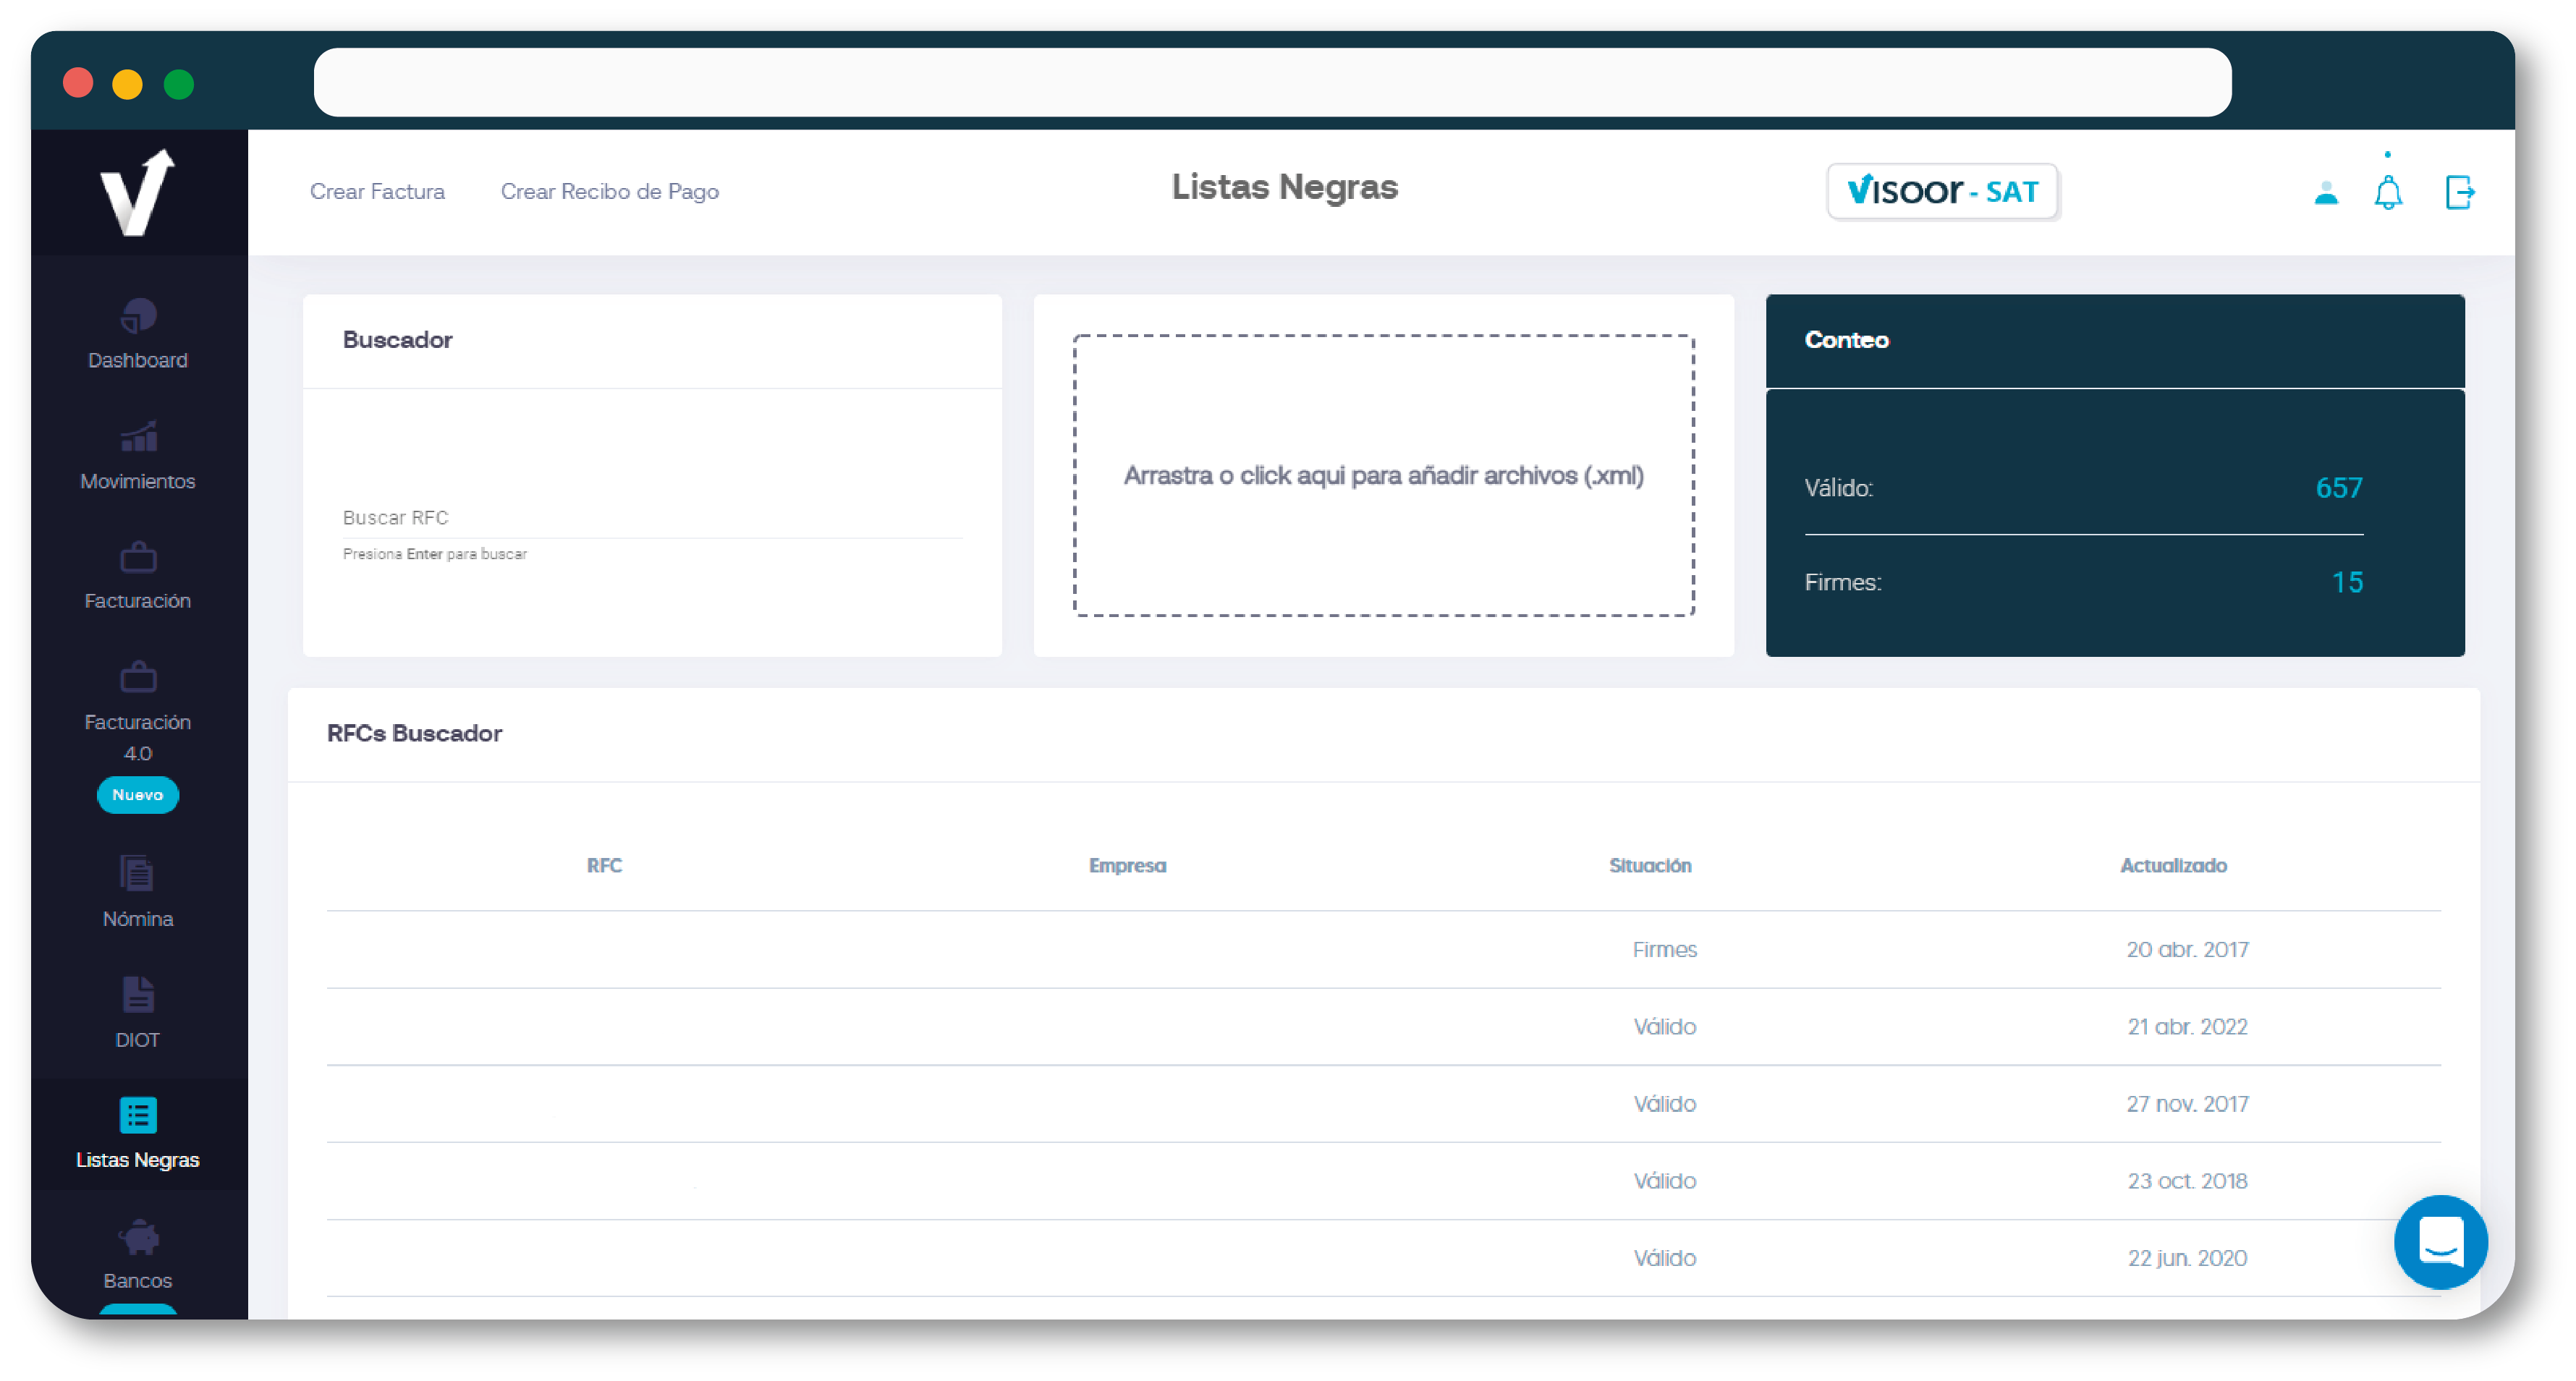
Task: Select the Listas Negras menu label
Action: pos(138,1160)
